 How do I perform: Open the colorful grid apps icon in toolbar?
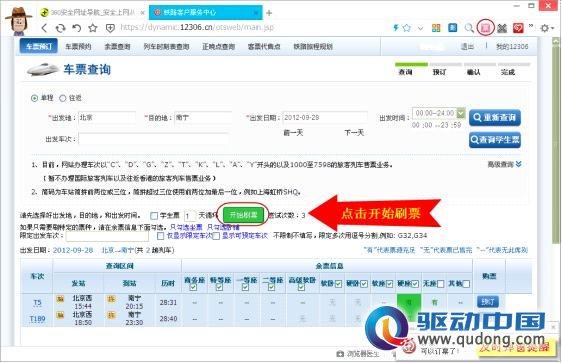pos(436,28)
